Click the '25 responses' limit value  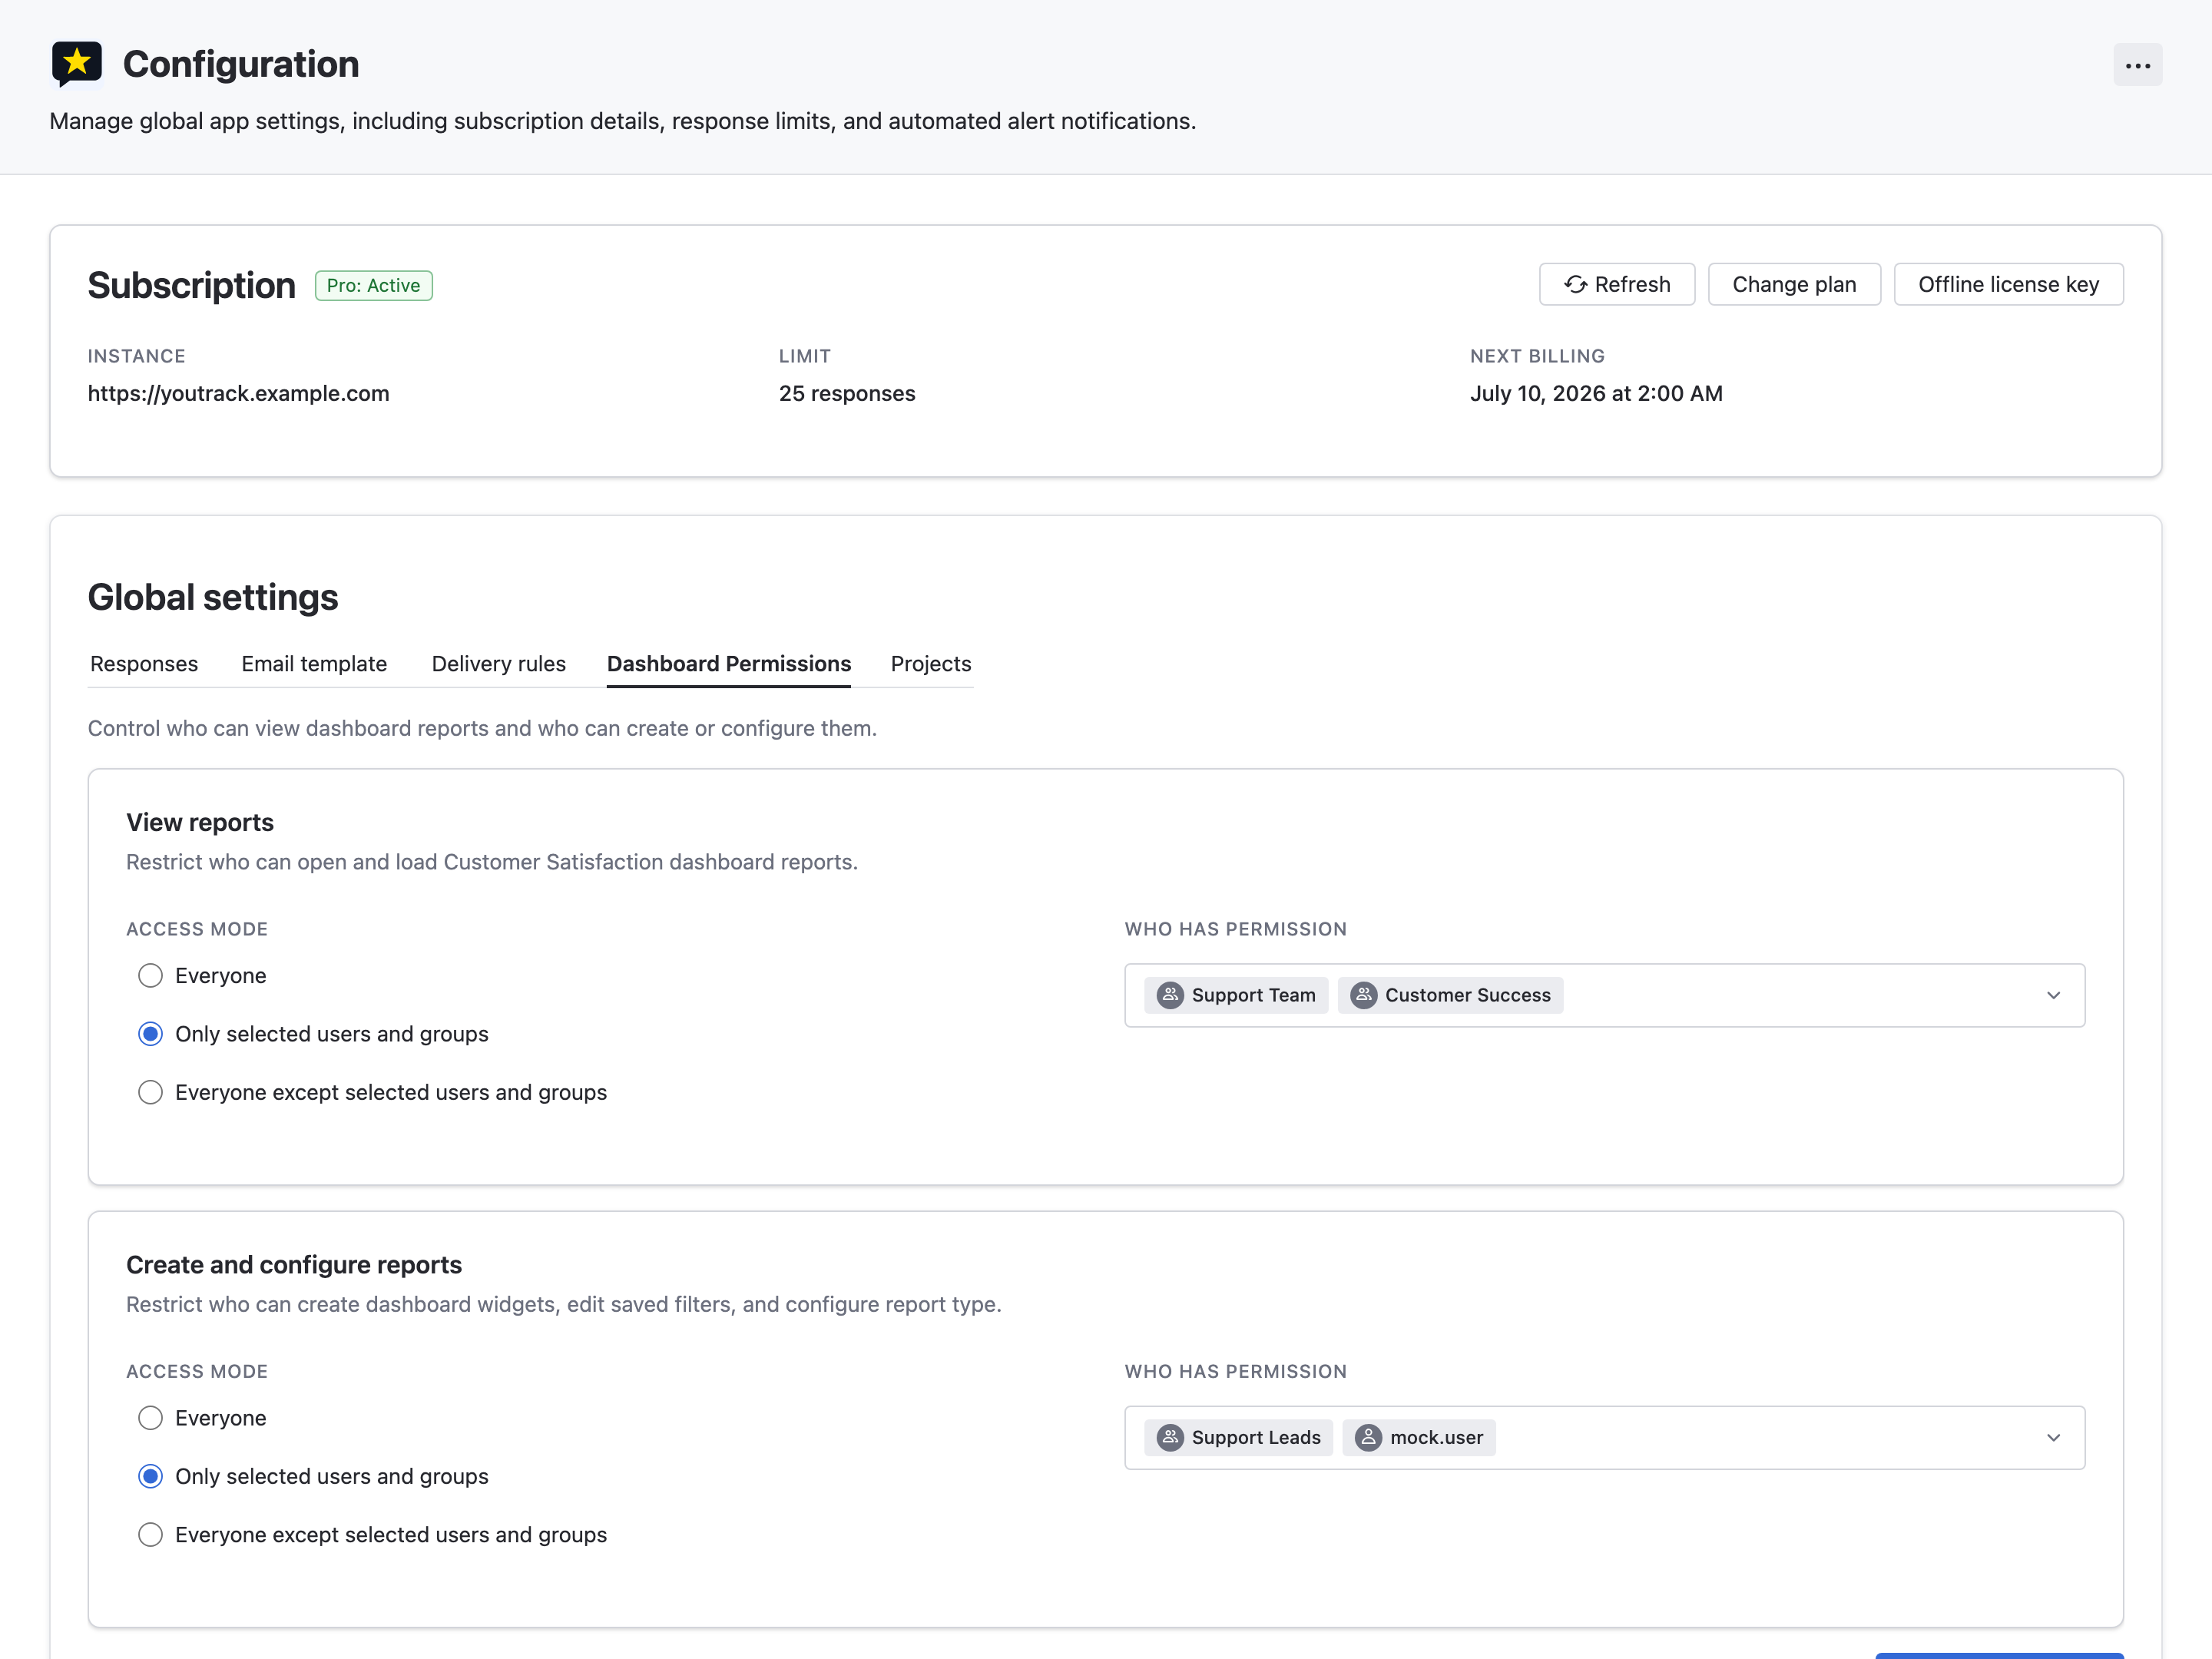(847, 393)
